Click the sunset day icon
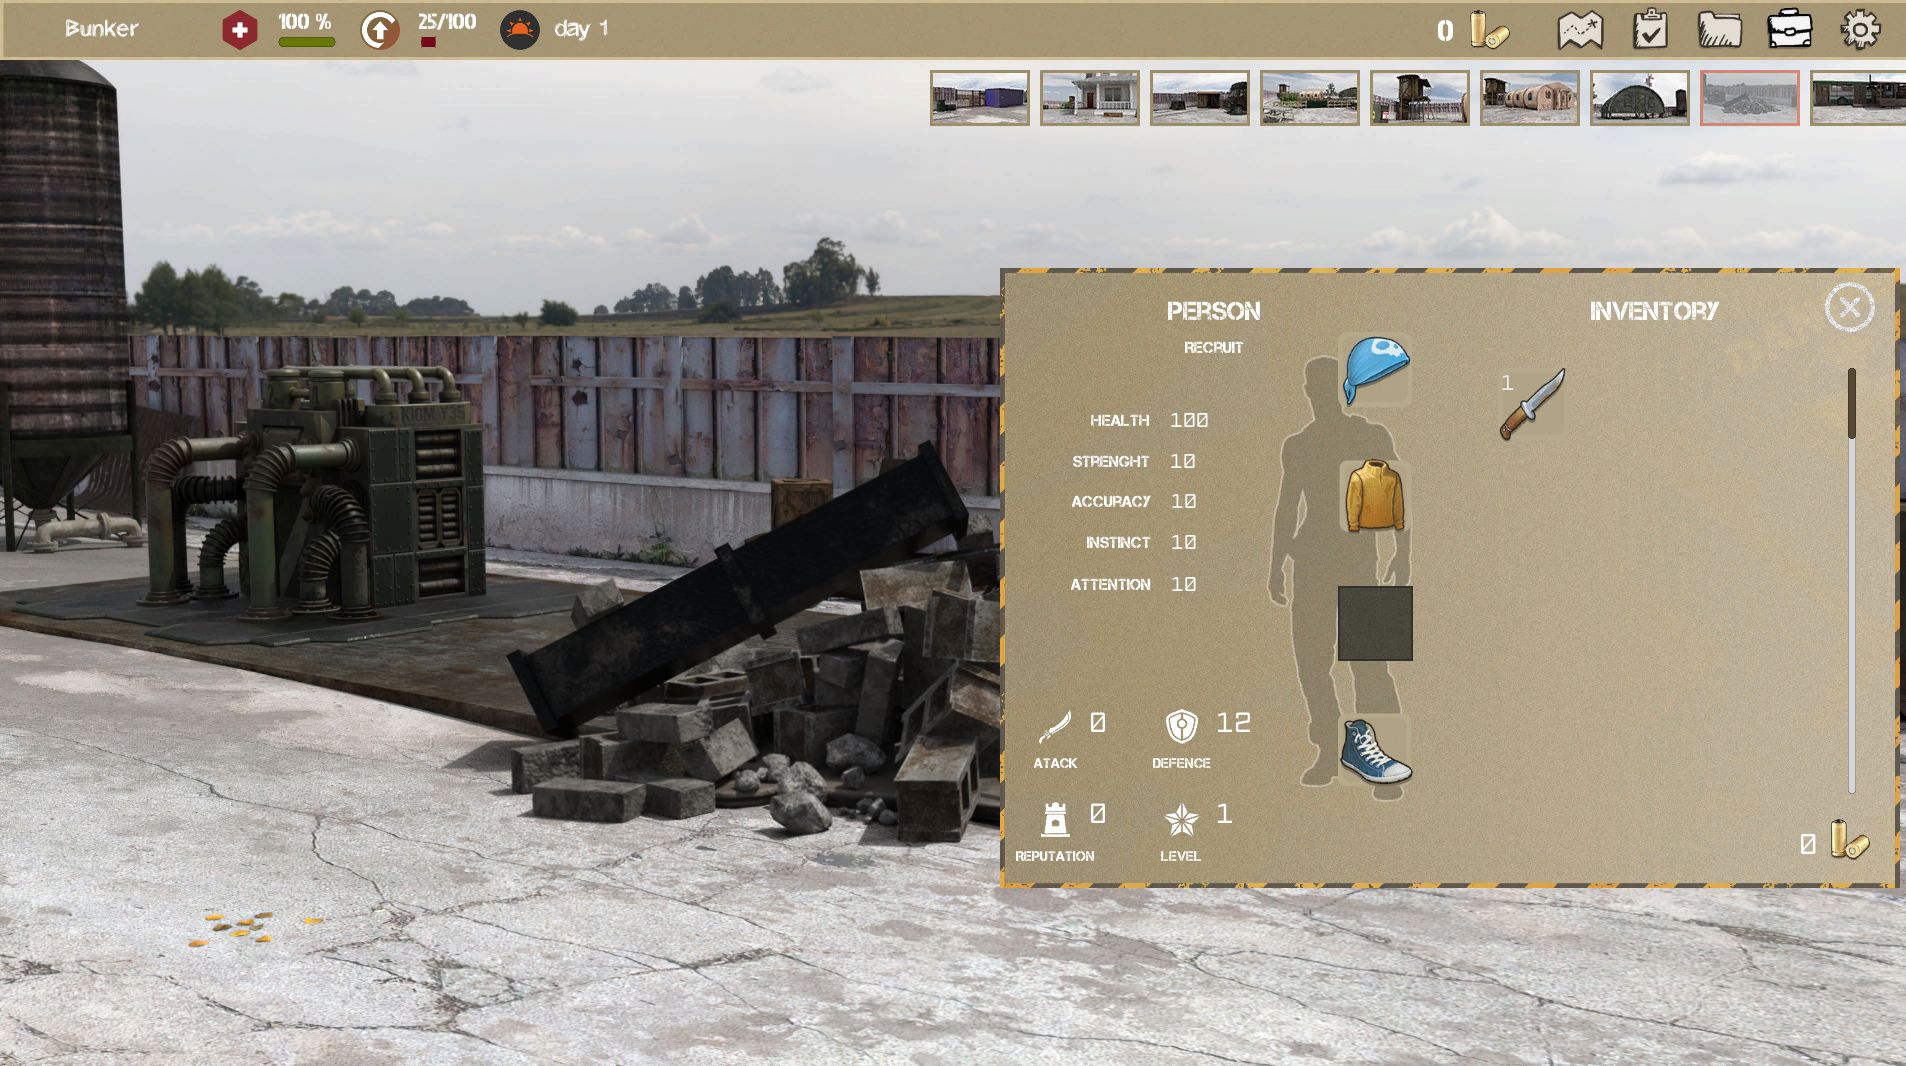 [519, 30]
